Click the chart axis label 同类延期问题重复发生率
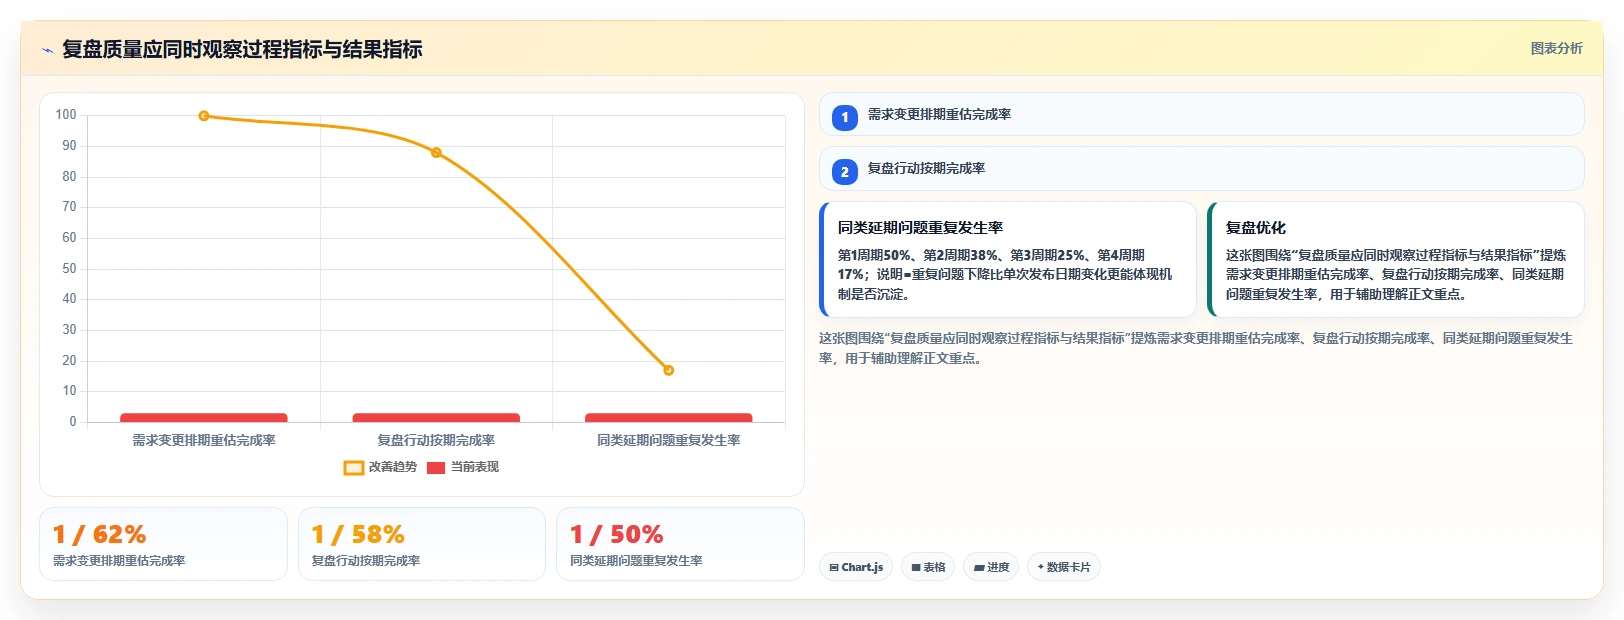The width and height of the screenshot is (1624, 620). coord(669,440)
